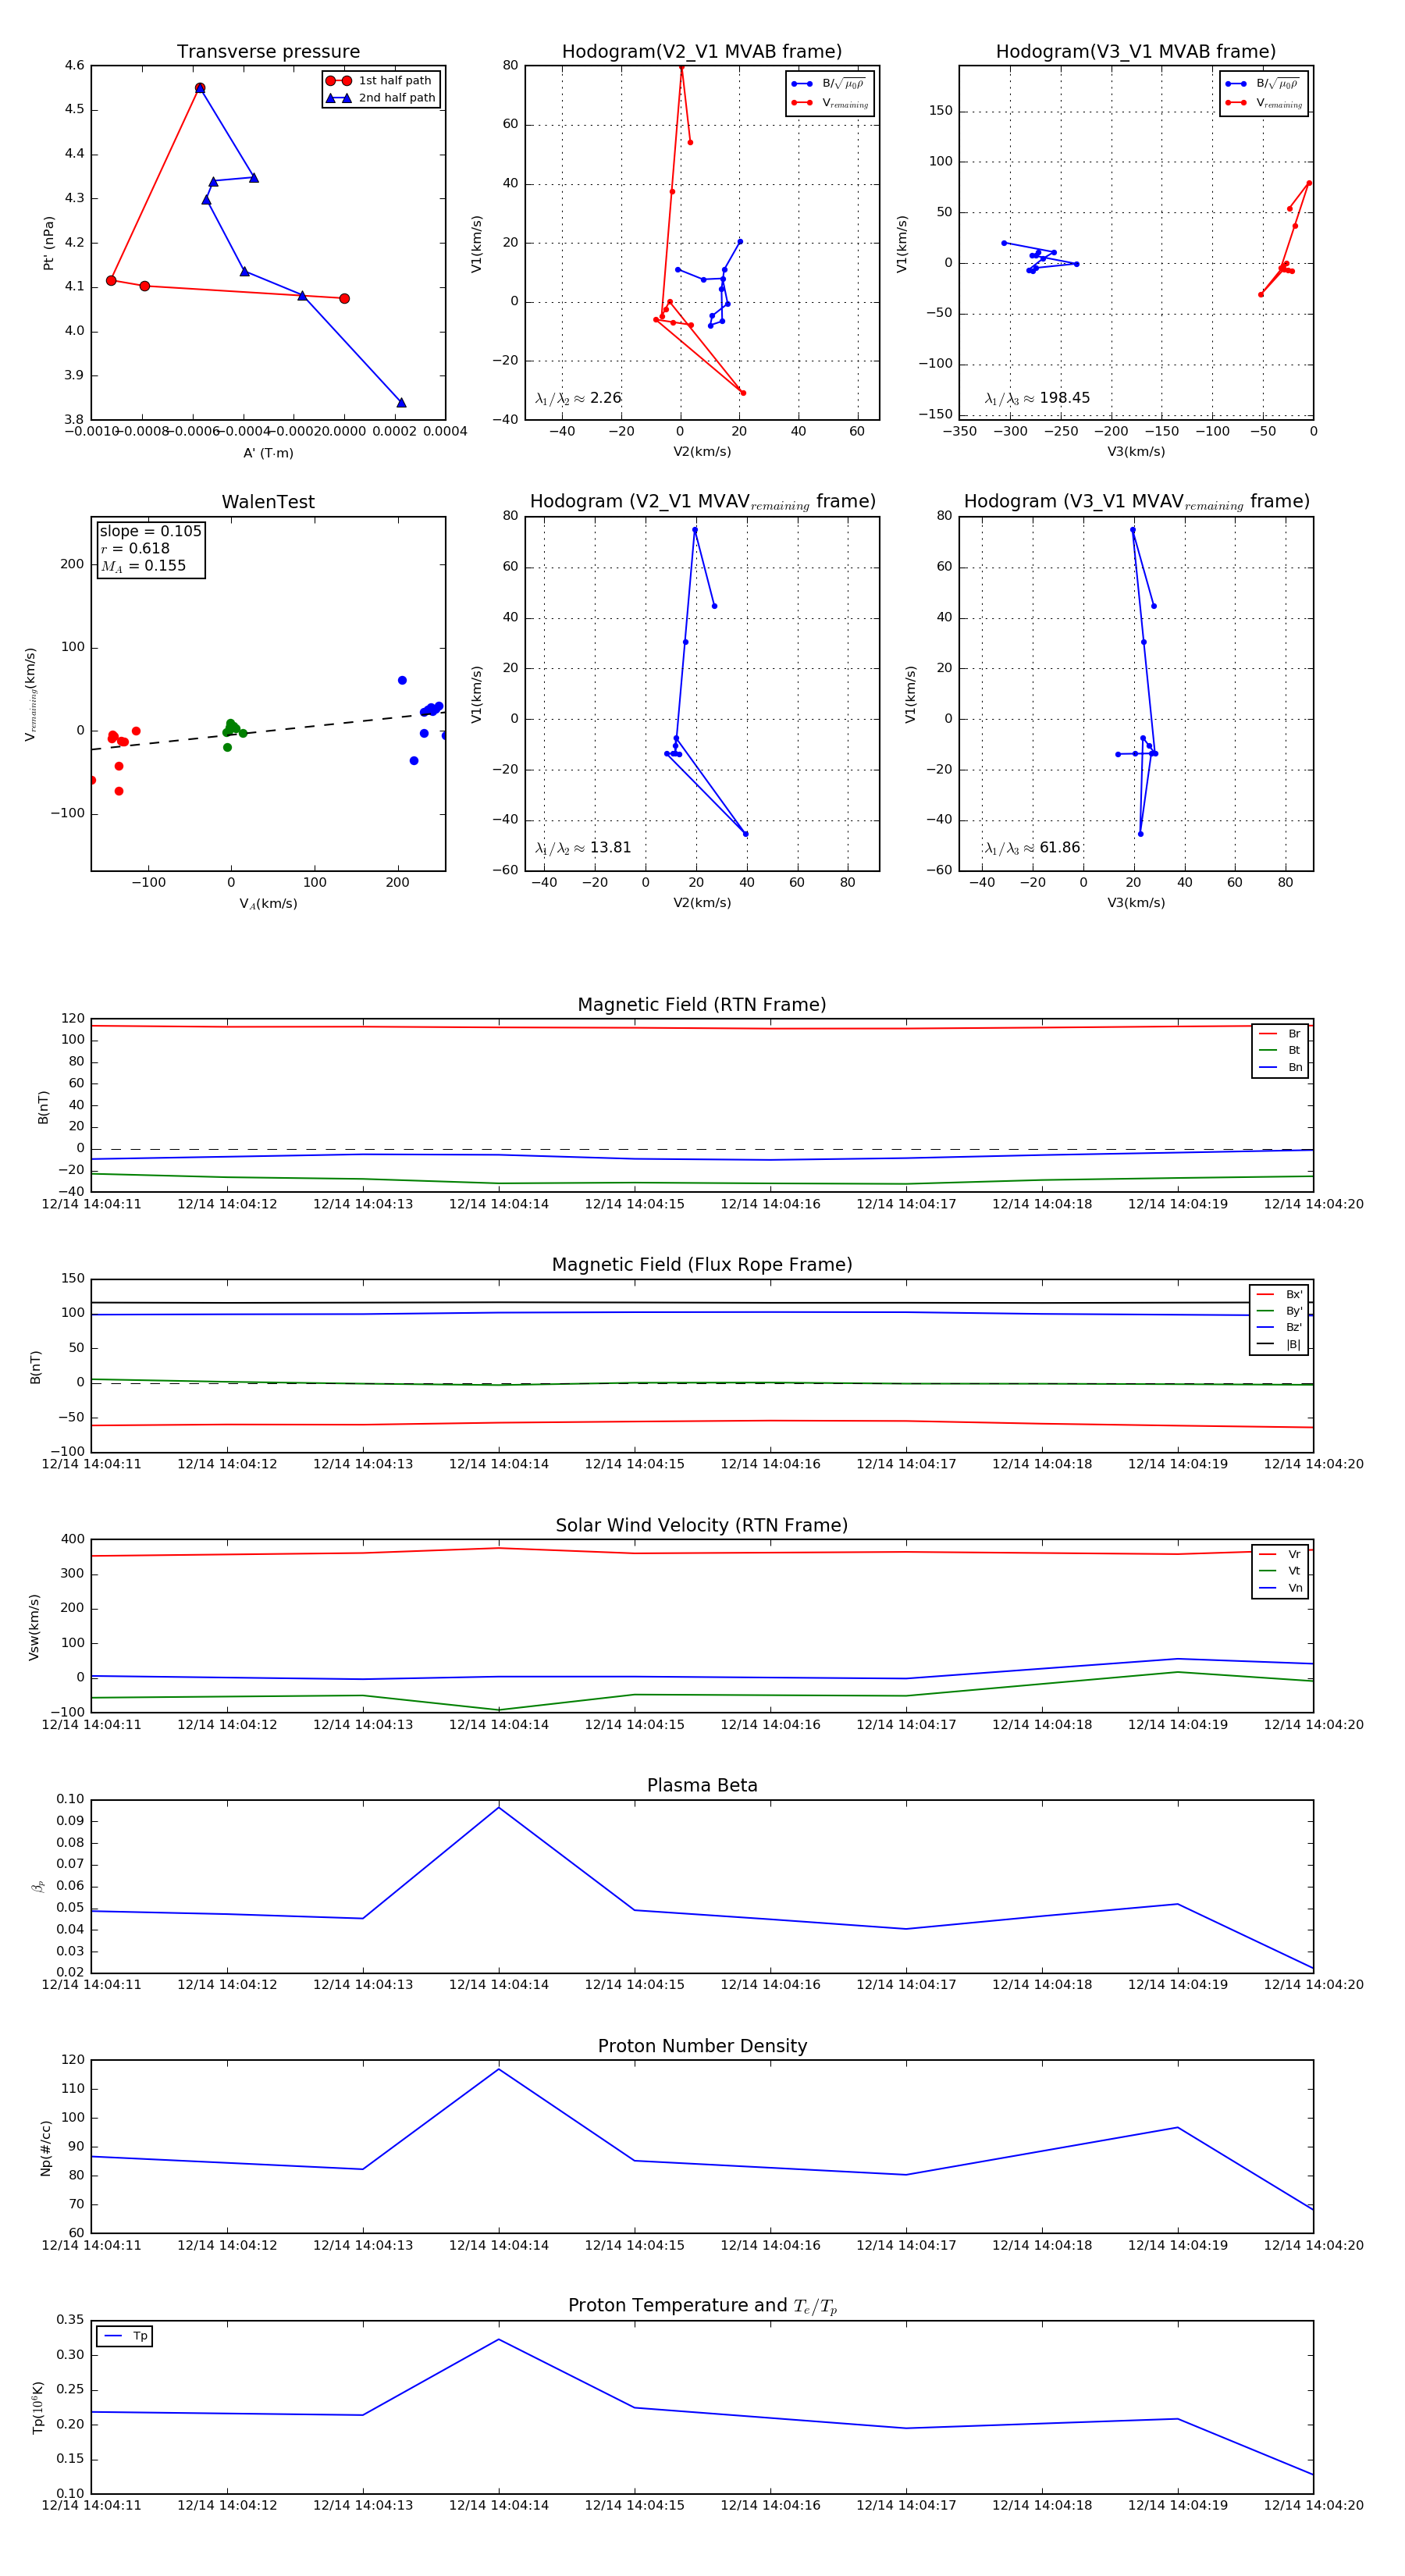Select the 'Bn' legend entry
The width and height of the screenshot is (1405, 2576).
point(1280,1067)
